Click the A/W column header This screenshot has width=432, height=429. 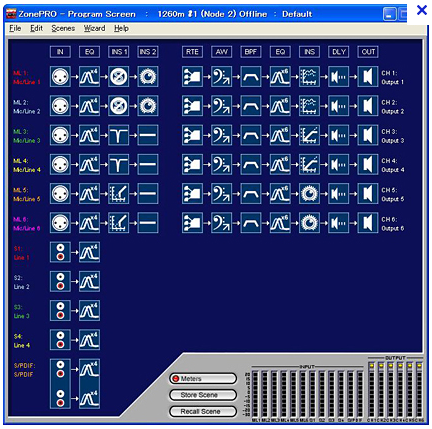(222, 52)
